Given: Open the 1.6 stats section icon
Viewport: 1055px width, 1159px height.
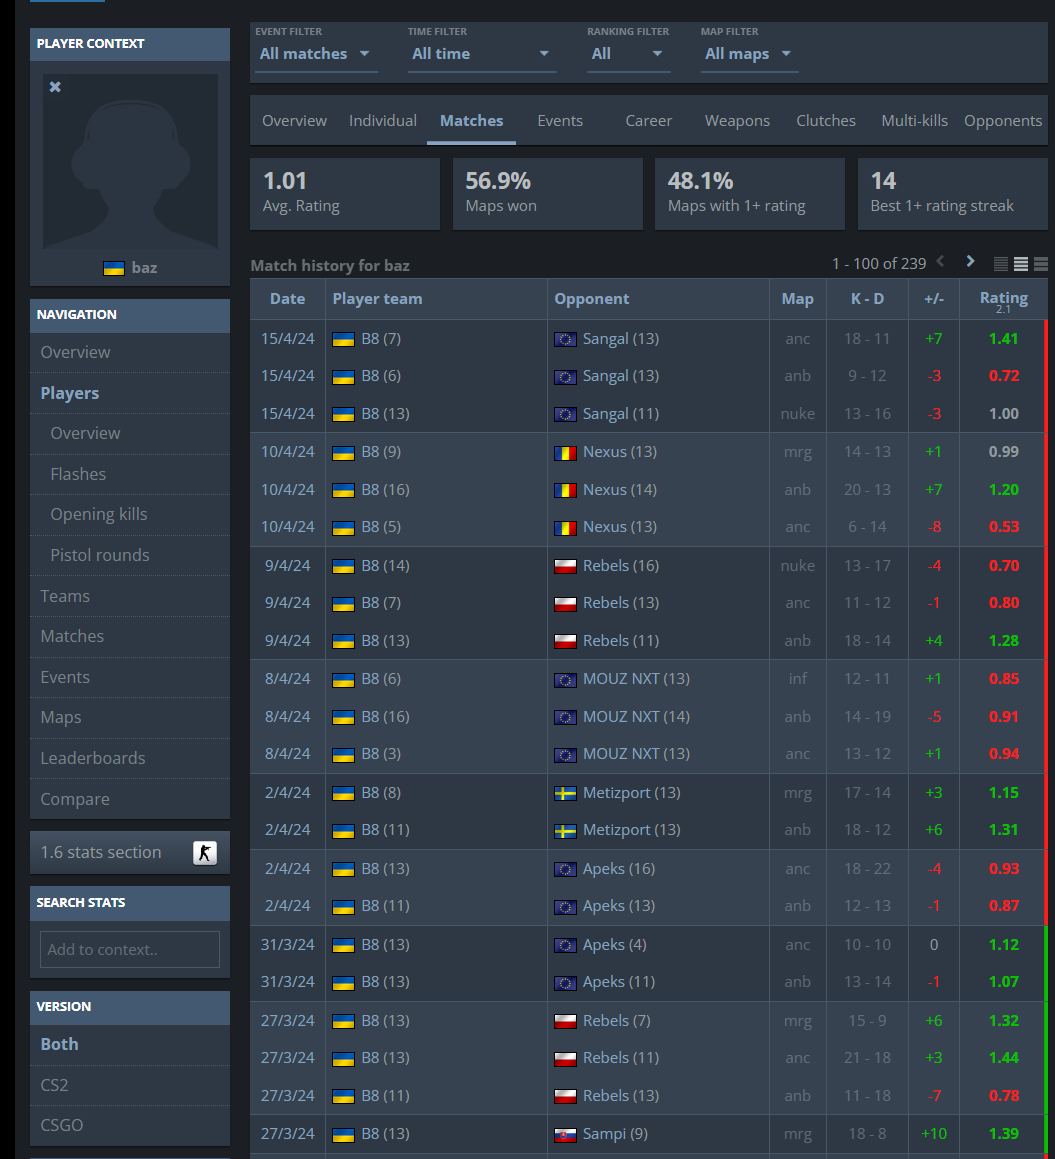Looking at the screenshot, I should click(x=205, y=852).
